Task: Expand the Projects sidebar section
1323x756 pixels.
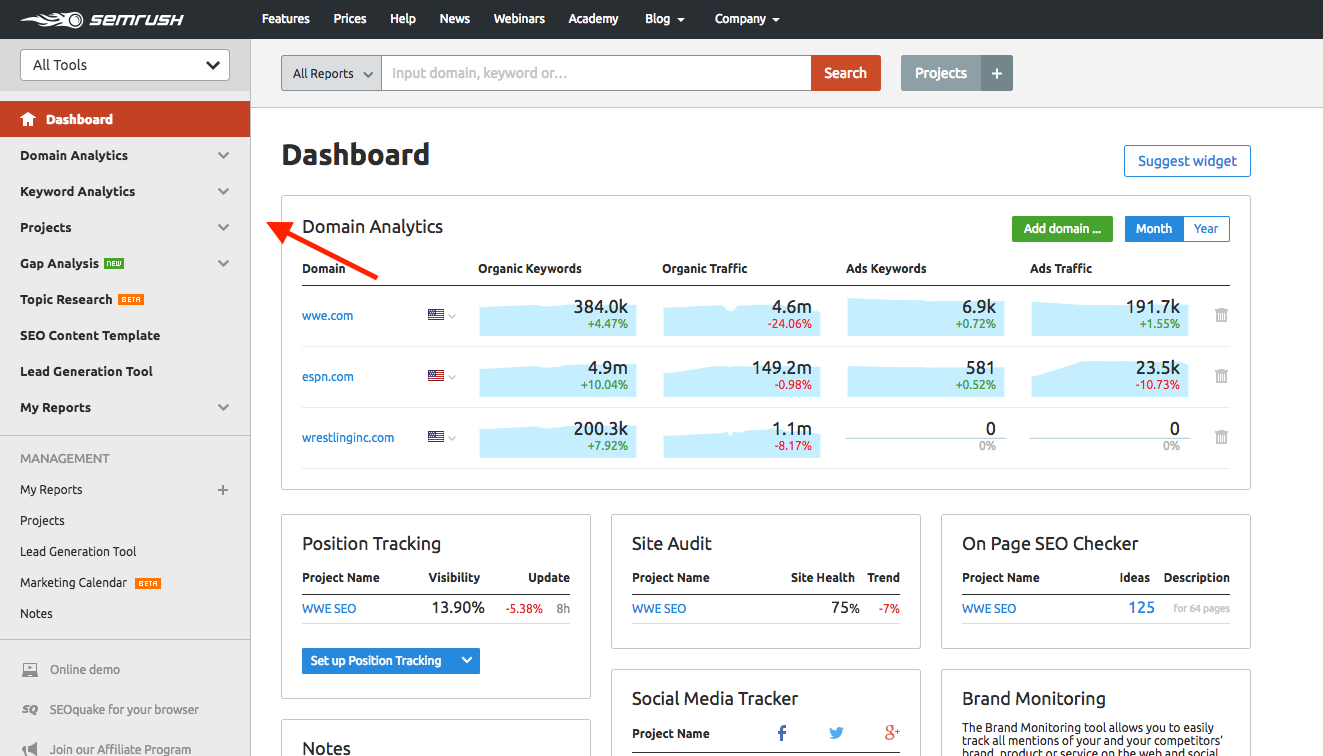Action: [223, 228]
